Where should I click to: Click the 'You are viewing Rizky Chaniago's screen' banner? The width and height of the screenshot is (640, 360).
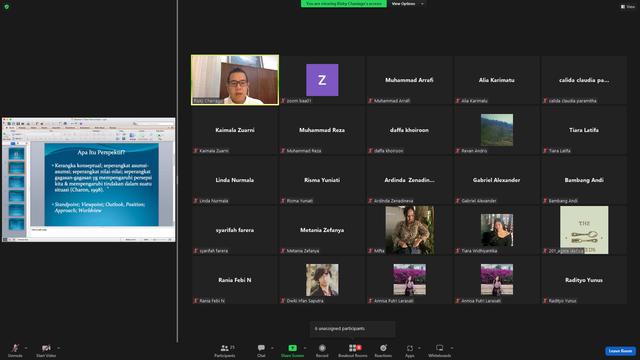[x=344, y=4]
